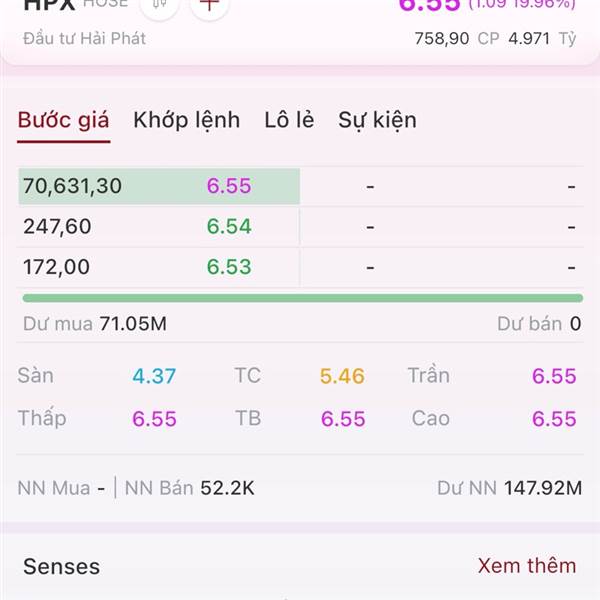Screen dimensions: 600x600
Task: Open the Senses section heading
Action: [62, 566]
